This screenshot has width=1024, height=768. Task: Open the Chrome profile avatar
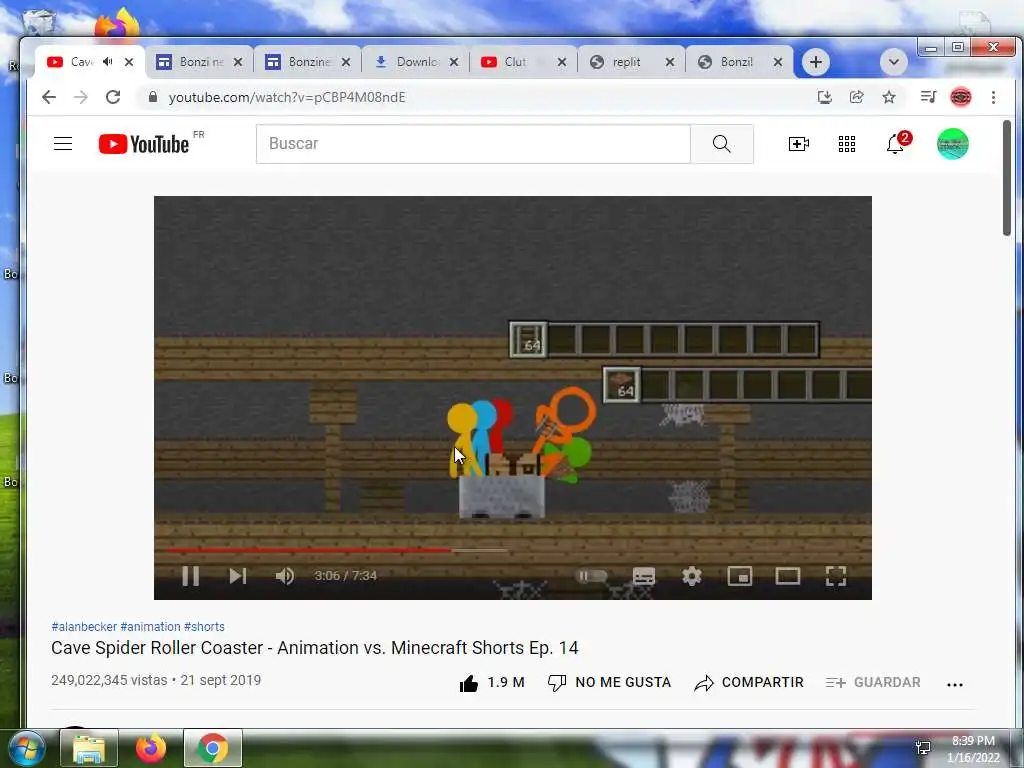(x=961, y=97)
